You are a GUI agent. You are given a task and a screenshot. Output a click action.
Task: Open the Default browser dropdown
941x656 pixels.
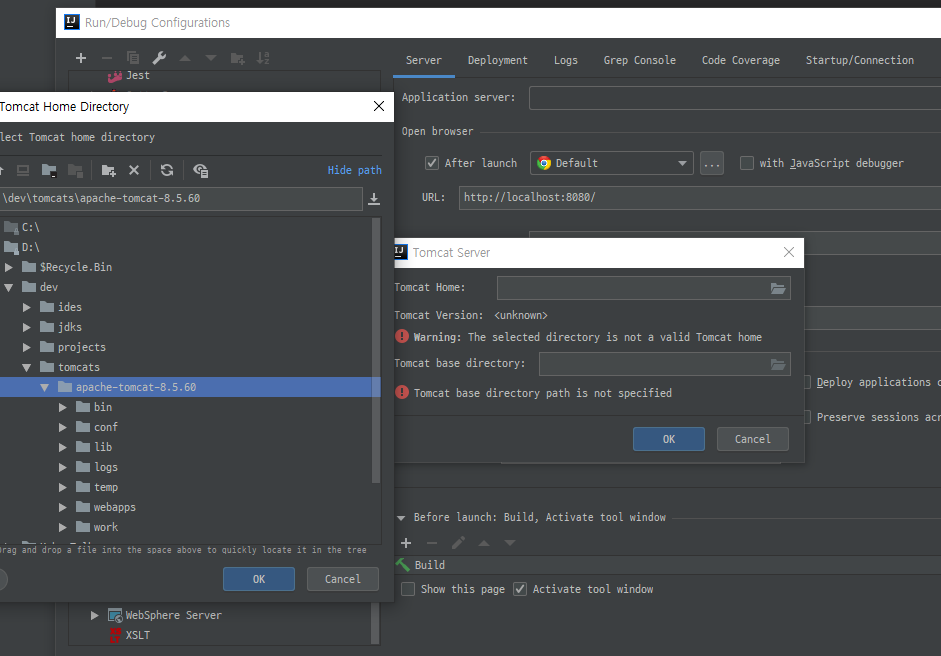(x=612, y=163)
